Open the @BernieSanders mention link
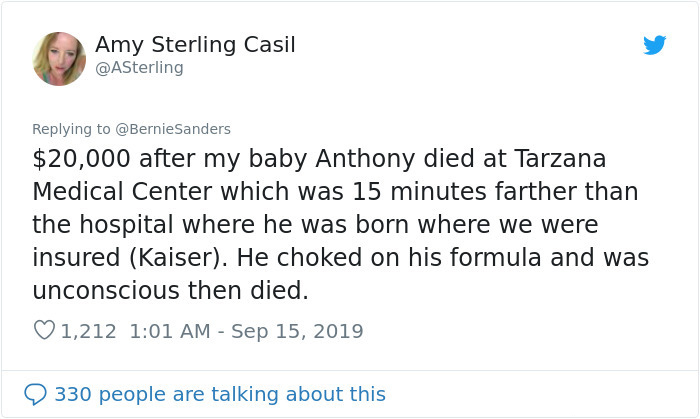 click(x=173, y=128)
